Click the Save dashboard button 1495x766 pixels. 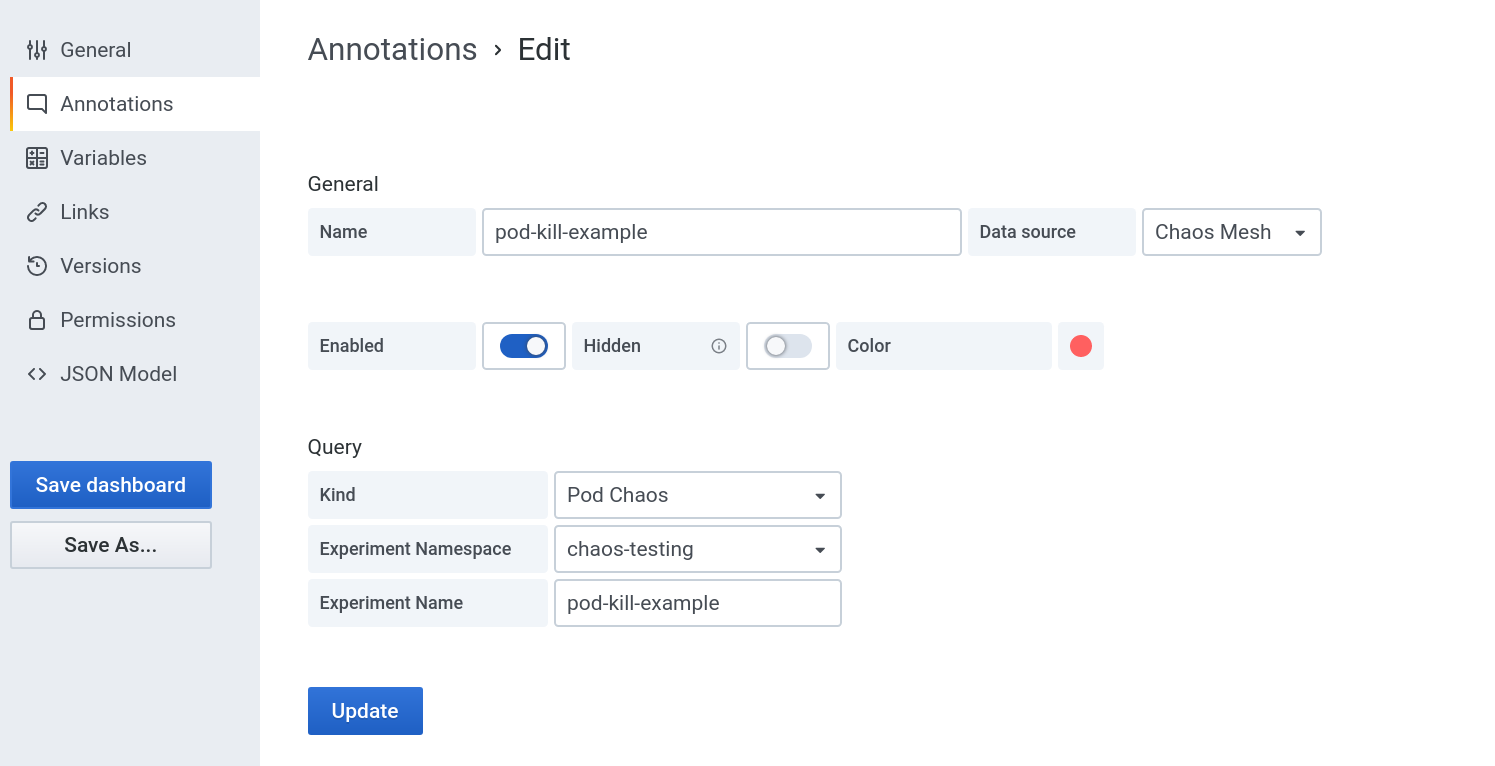[111, 485]
